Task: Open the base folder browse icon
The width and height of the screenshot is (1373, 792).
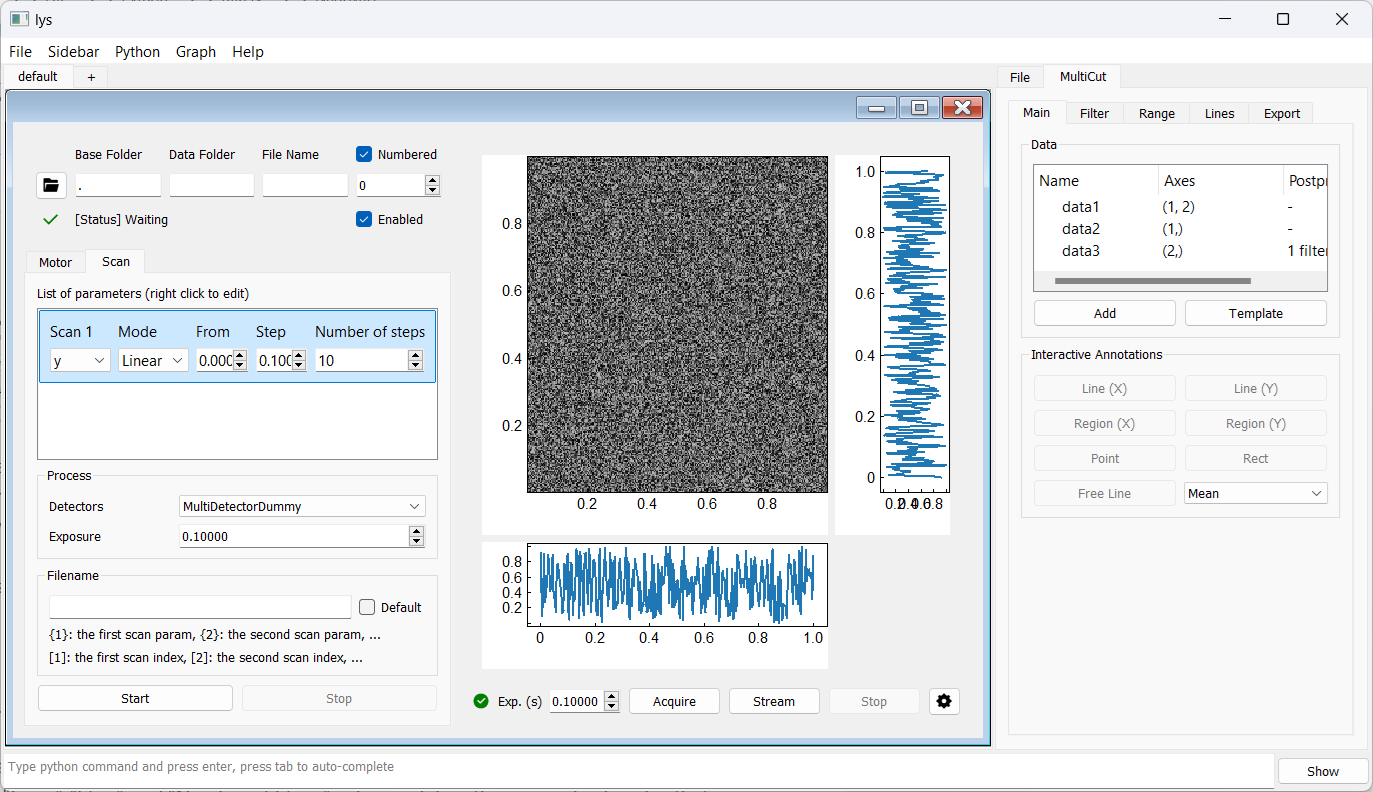Action: click(x=51, y=185)
